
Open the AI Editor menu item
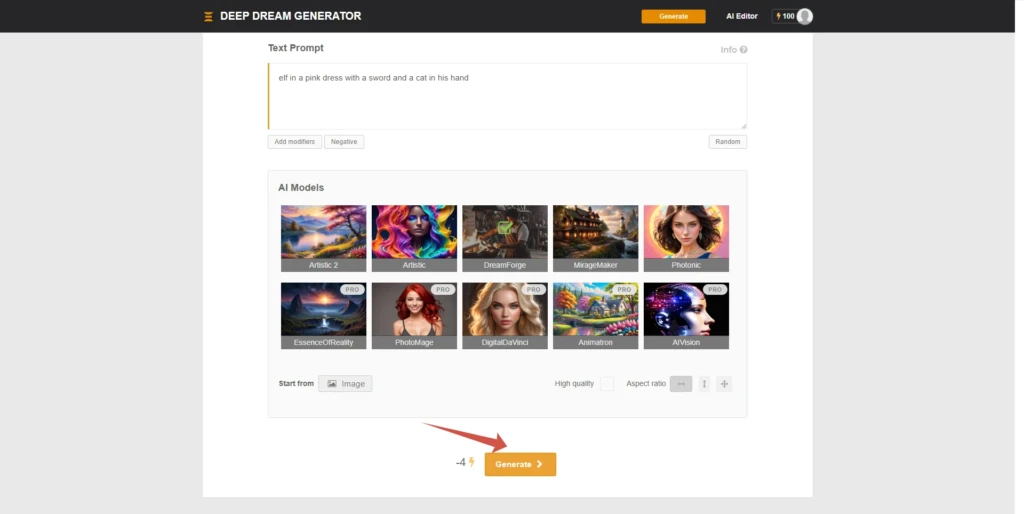pos(742,16)
